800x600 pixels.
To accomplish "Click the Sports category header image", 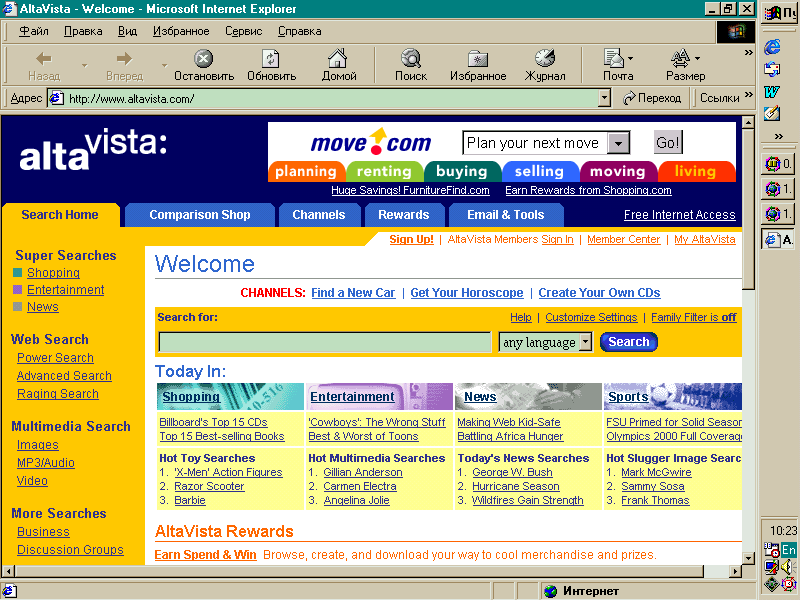I will [672, 396].
